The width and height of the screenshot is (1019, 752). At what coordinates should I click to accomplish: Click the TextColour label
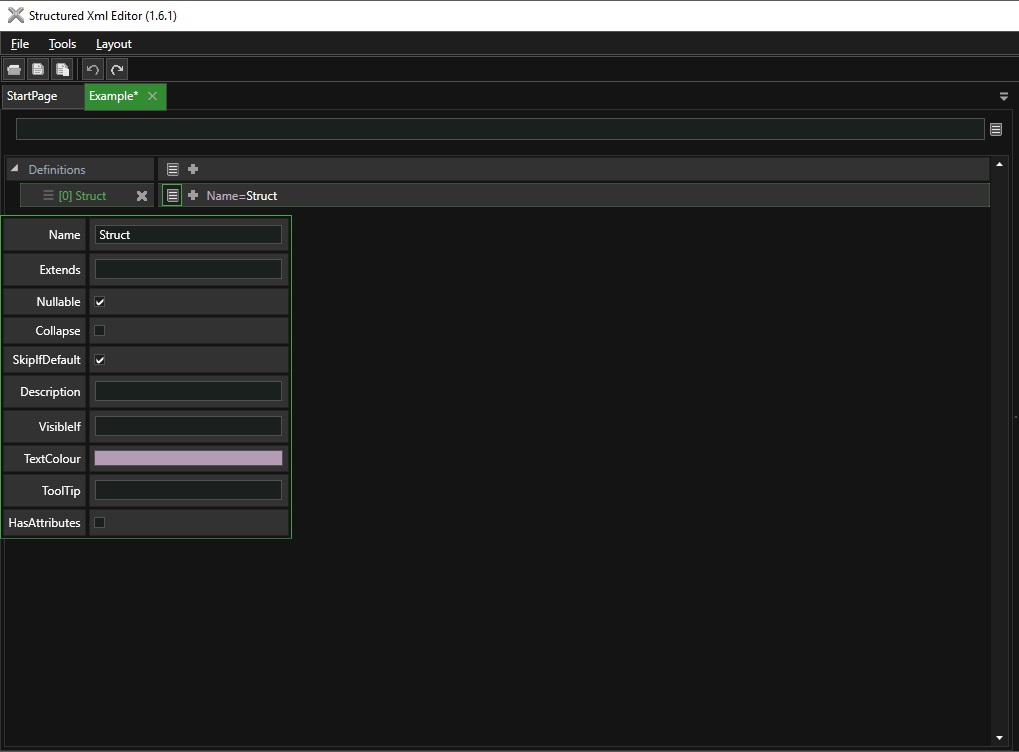click(52, 458)
